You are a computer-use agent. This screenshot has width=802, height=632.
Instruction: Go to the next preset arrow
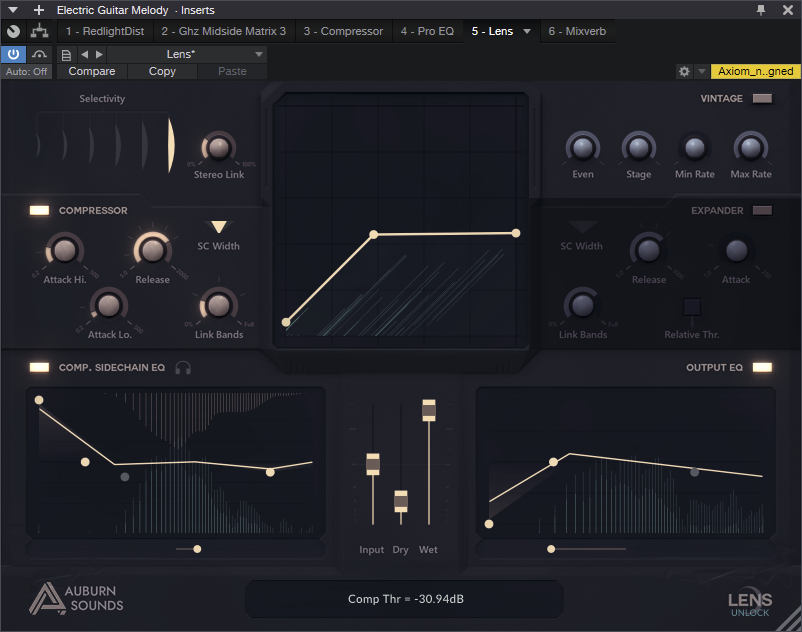tap(99, 54)
